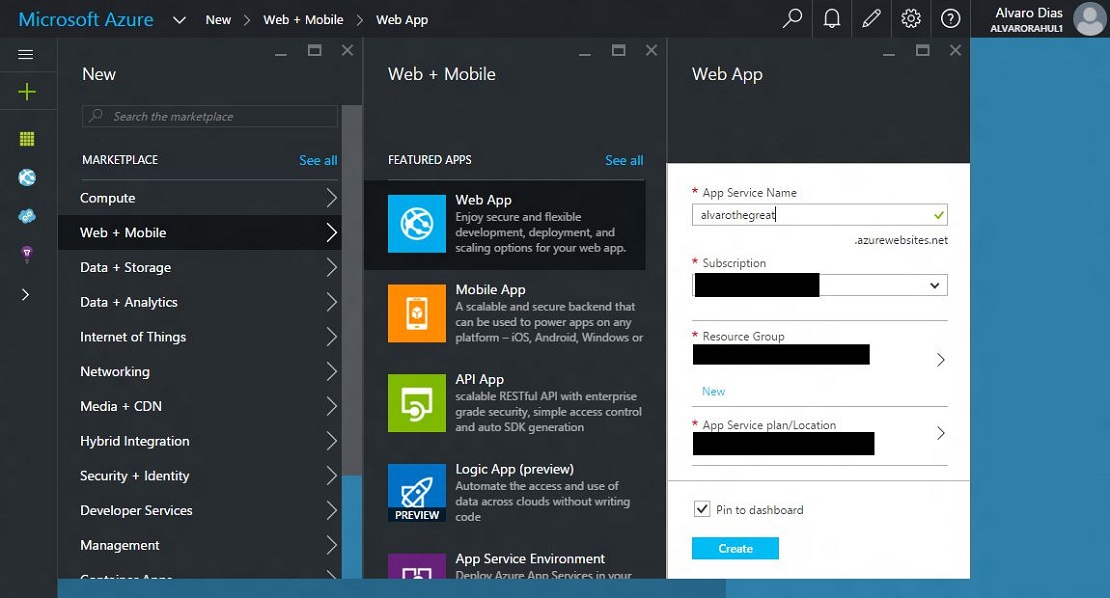Open the Networking category

[x=200, y=372]
